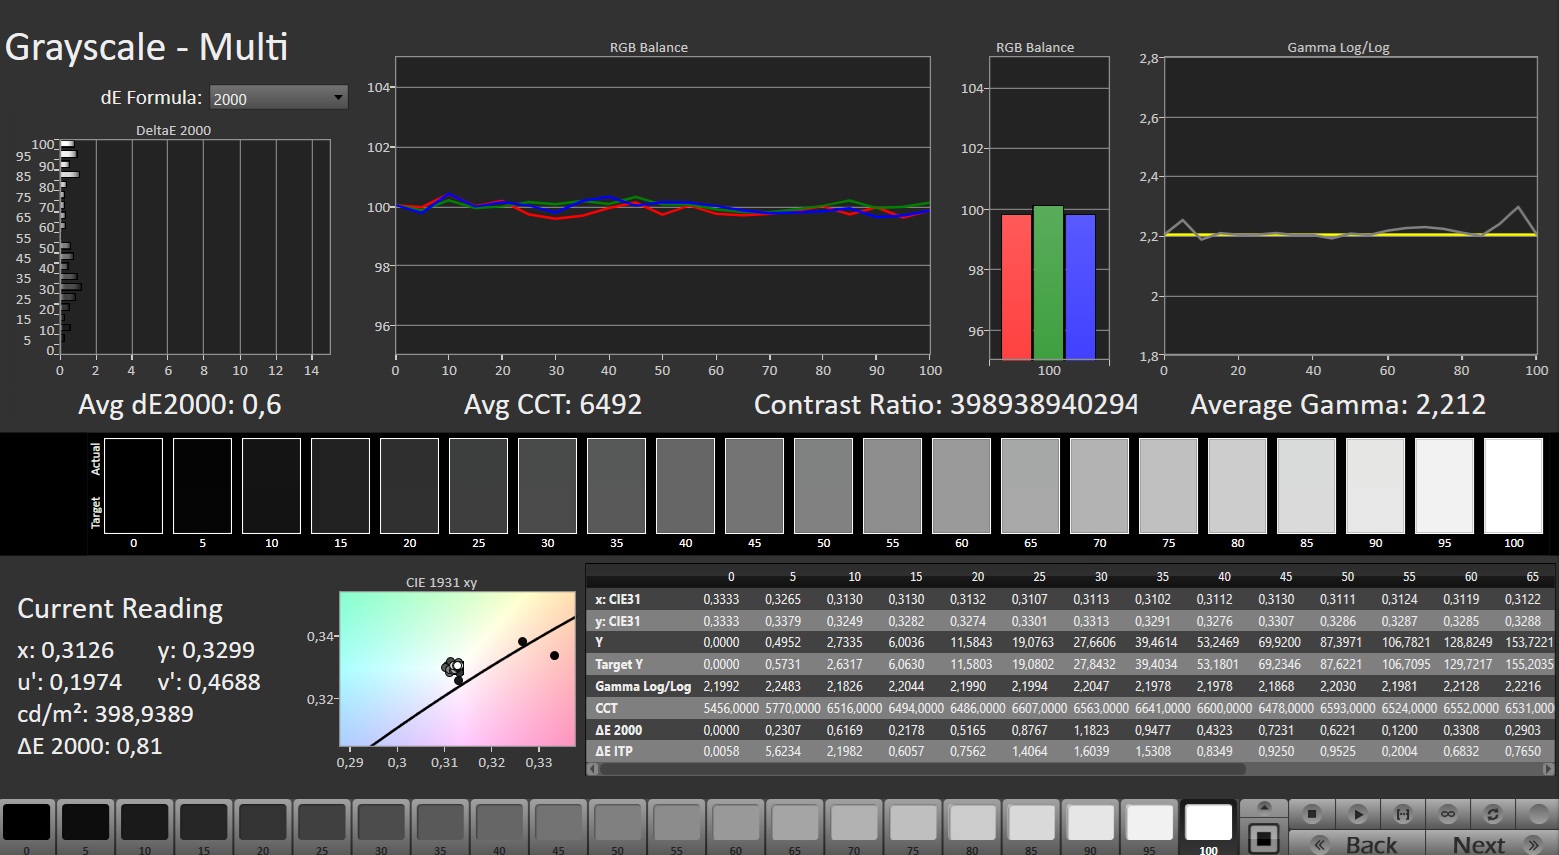The height and width of the screenshot is (855, 1559).
Task: Click the stop measurement icon
Action: 1313,814
